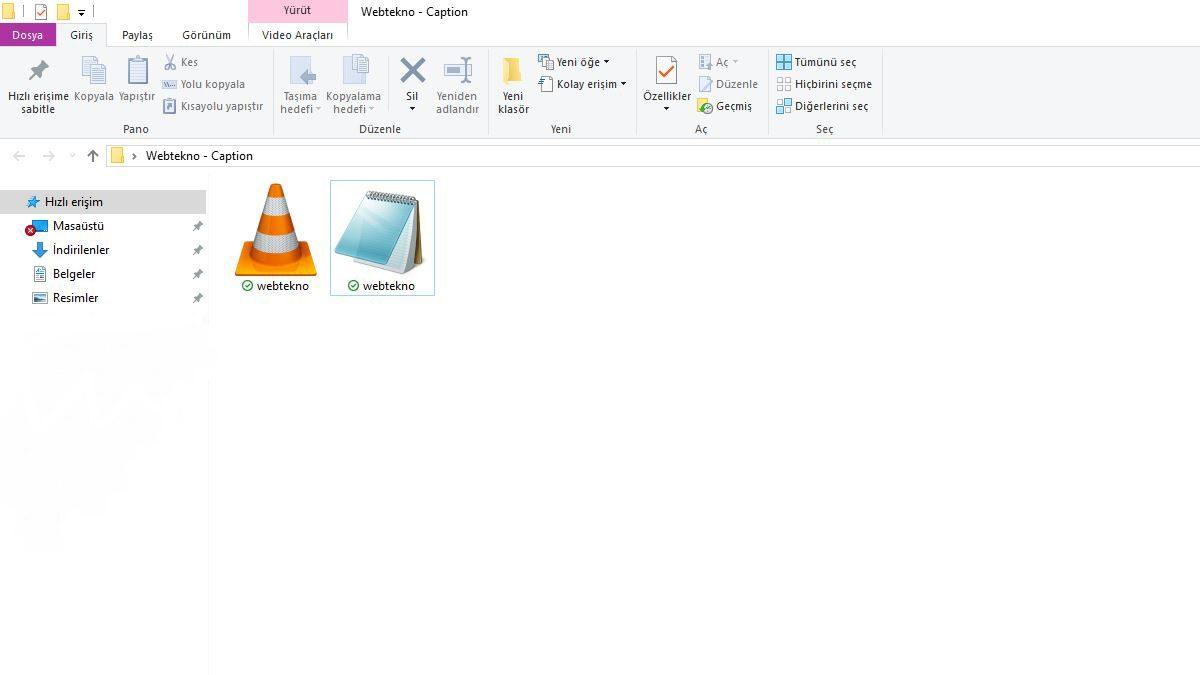1200x675 pixels.
Task: Open İndirilenler in the sidebar
Action: click(80, 250)
